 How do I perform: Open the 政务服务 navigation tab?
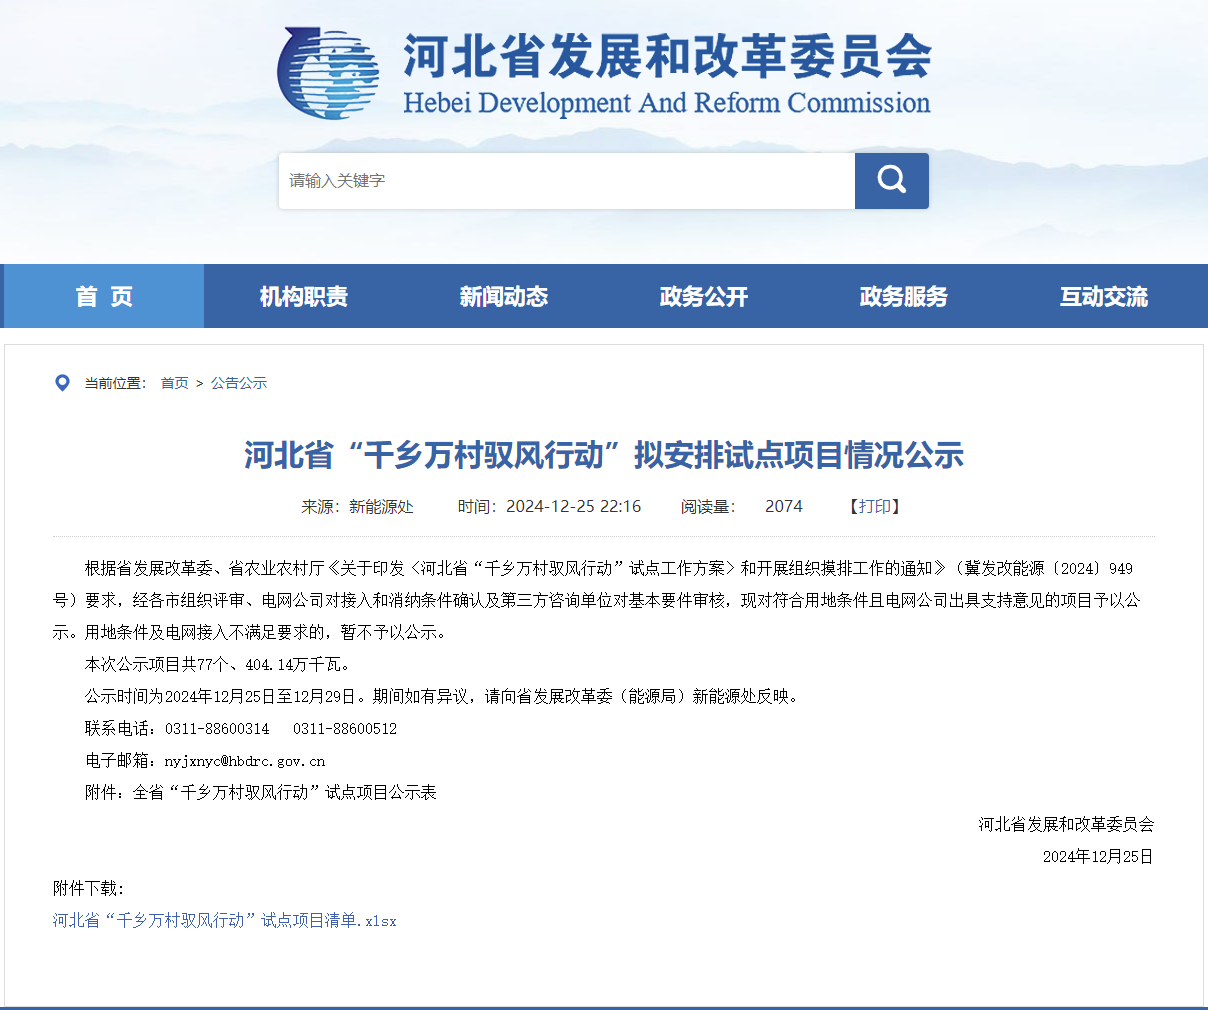(904, 296)
